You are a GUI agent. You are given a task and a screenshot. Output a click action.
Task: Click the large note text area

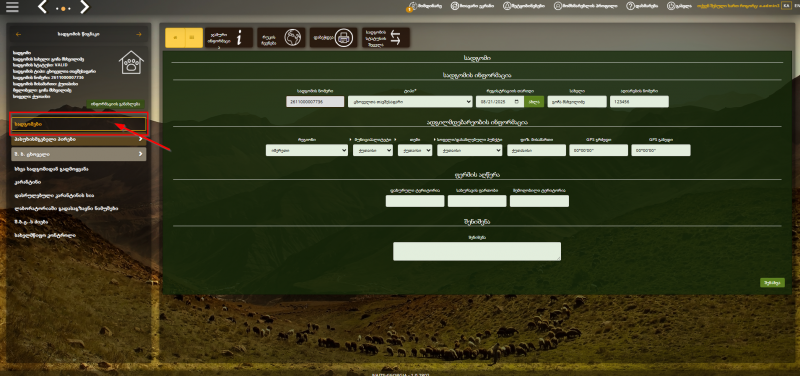click(477, 252)
